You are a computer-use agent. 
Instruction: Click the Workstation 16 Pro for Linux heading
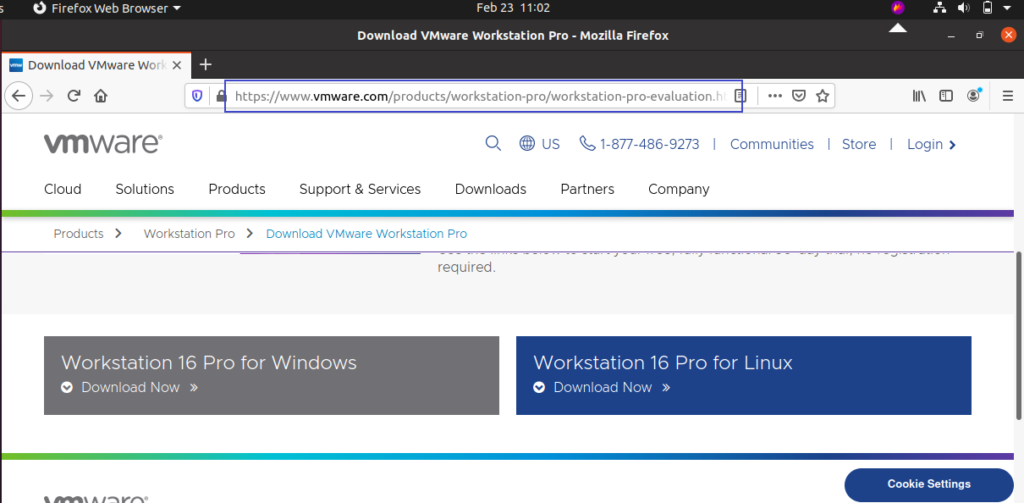(x=663, y=363)
